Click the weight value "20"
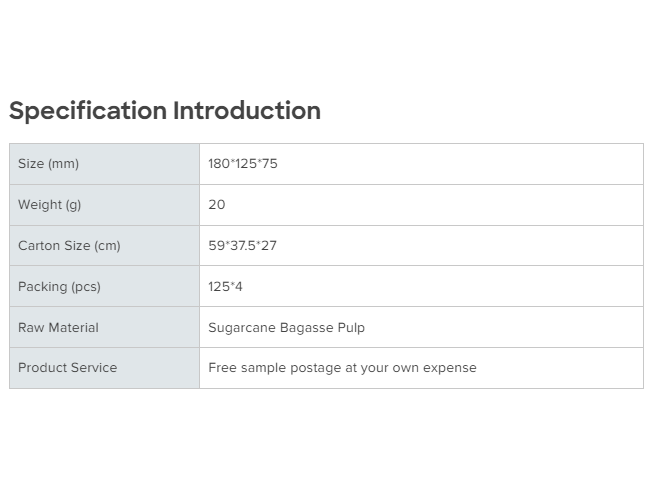The image size is (664, 483). click(217, 205)
